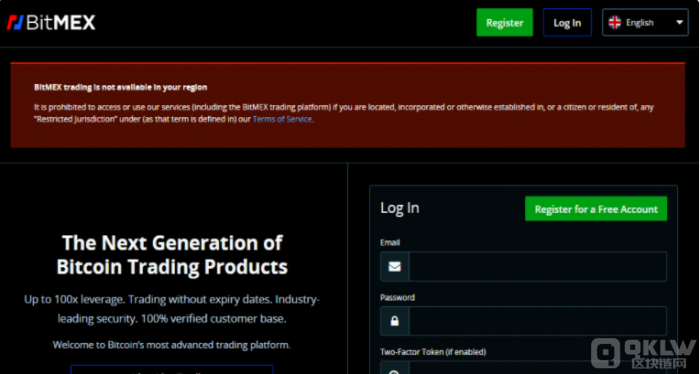Viewport: 700px width, 374px height.
Task: Click 'Up to 100x leverage' description text
Action: (x=172, y=309)
